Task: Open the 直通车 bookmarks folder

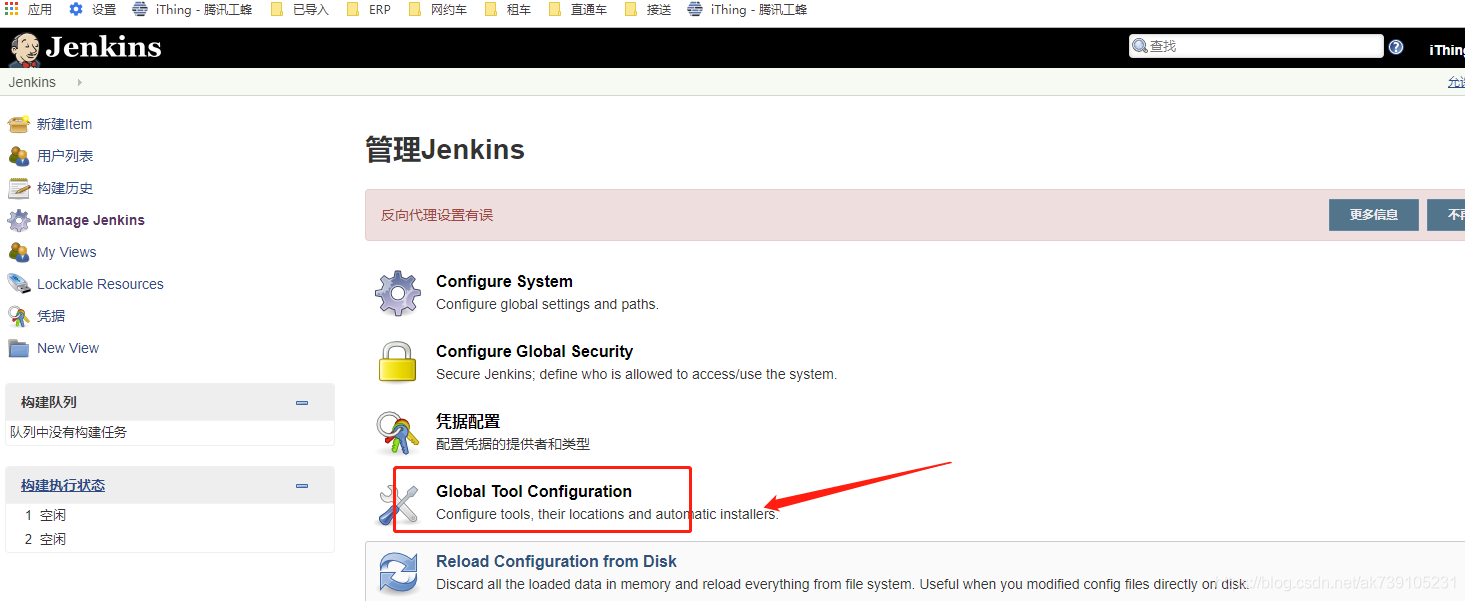Action: (577, 9)
